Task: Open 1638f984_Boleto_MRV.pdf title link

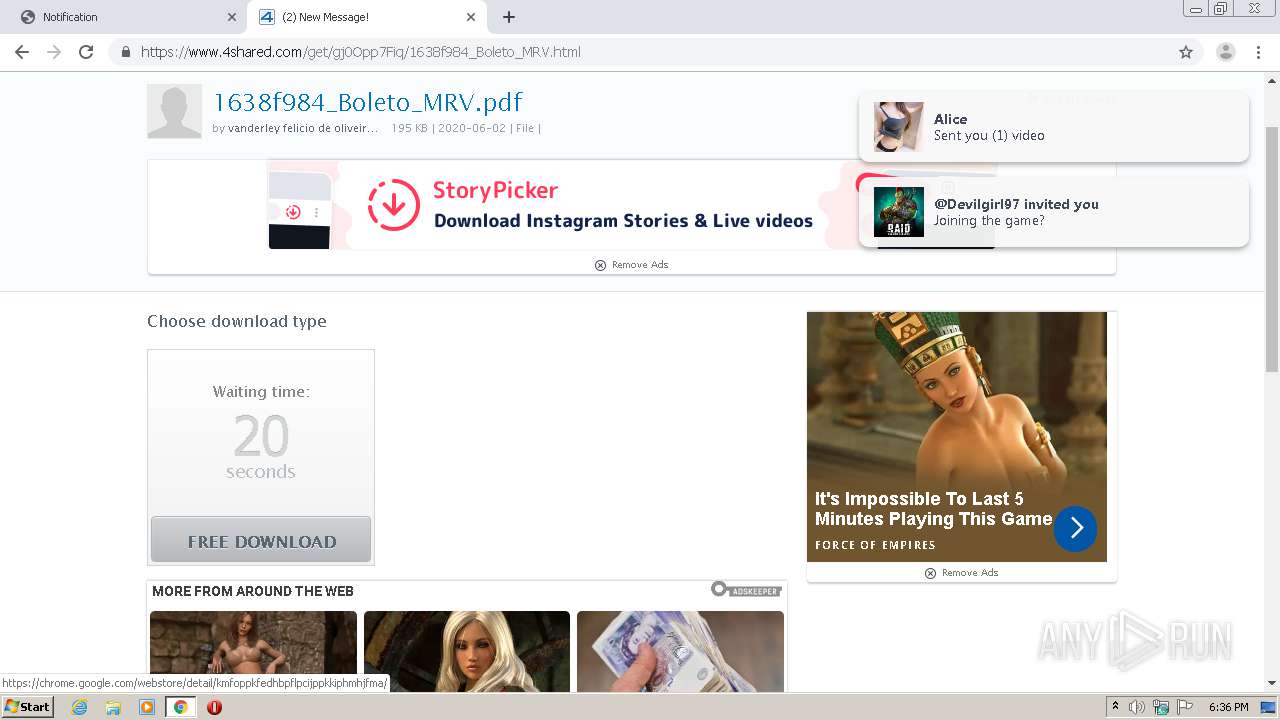Action: pos(367,102)
